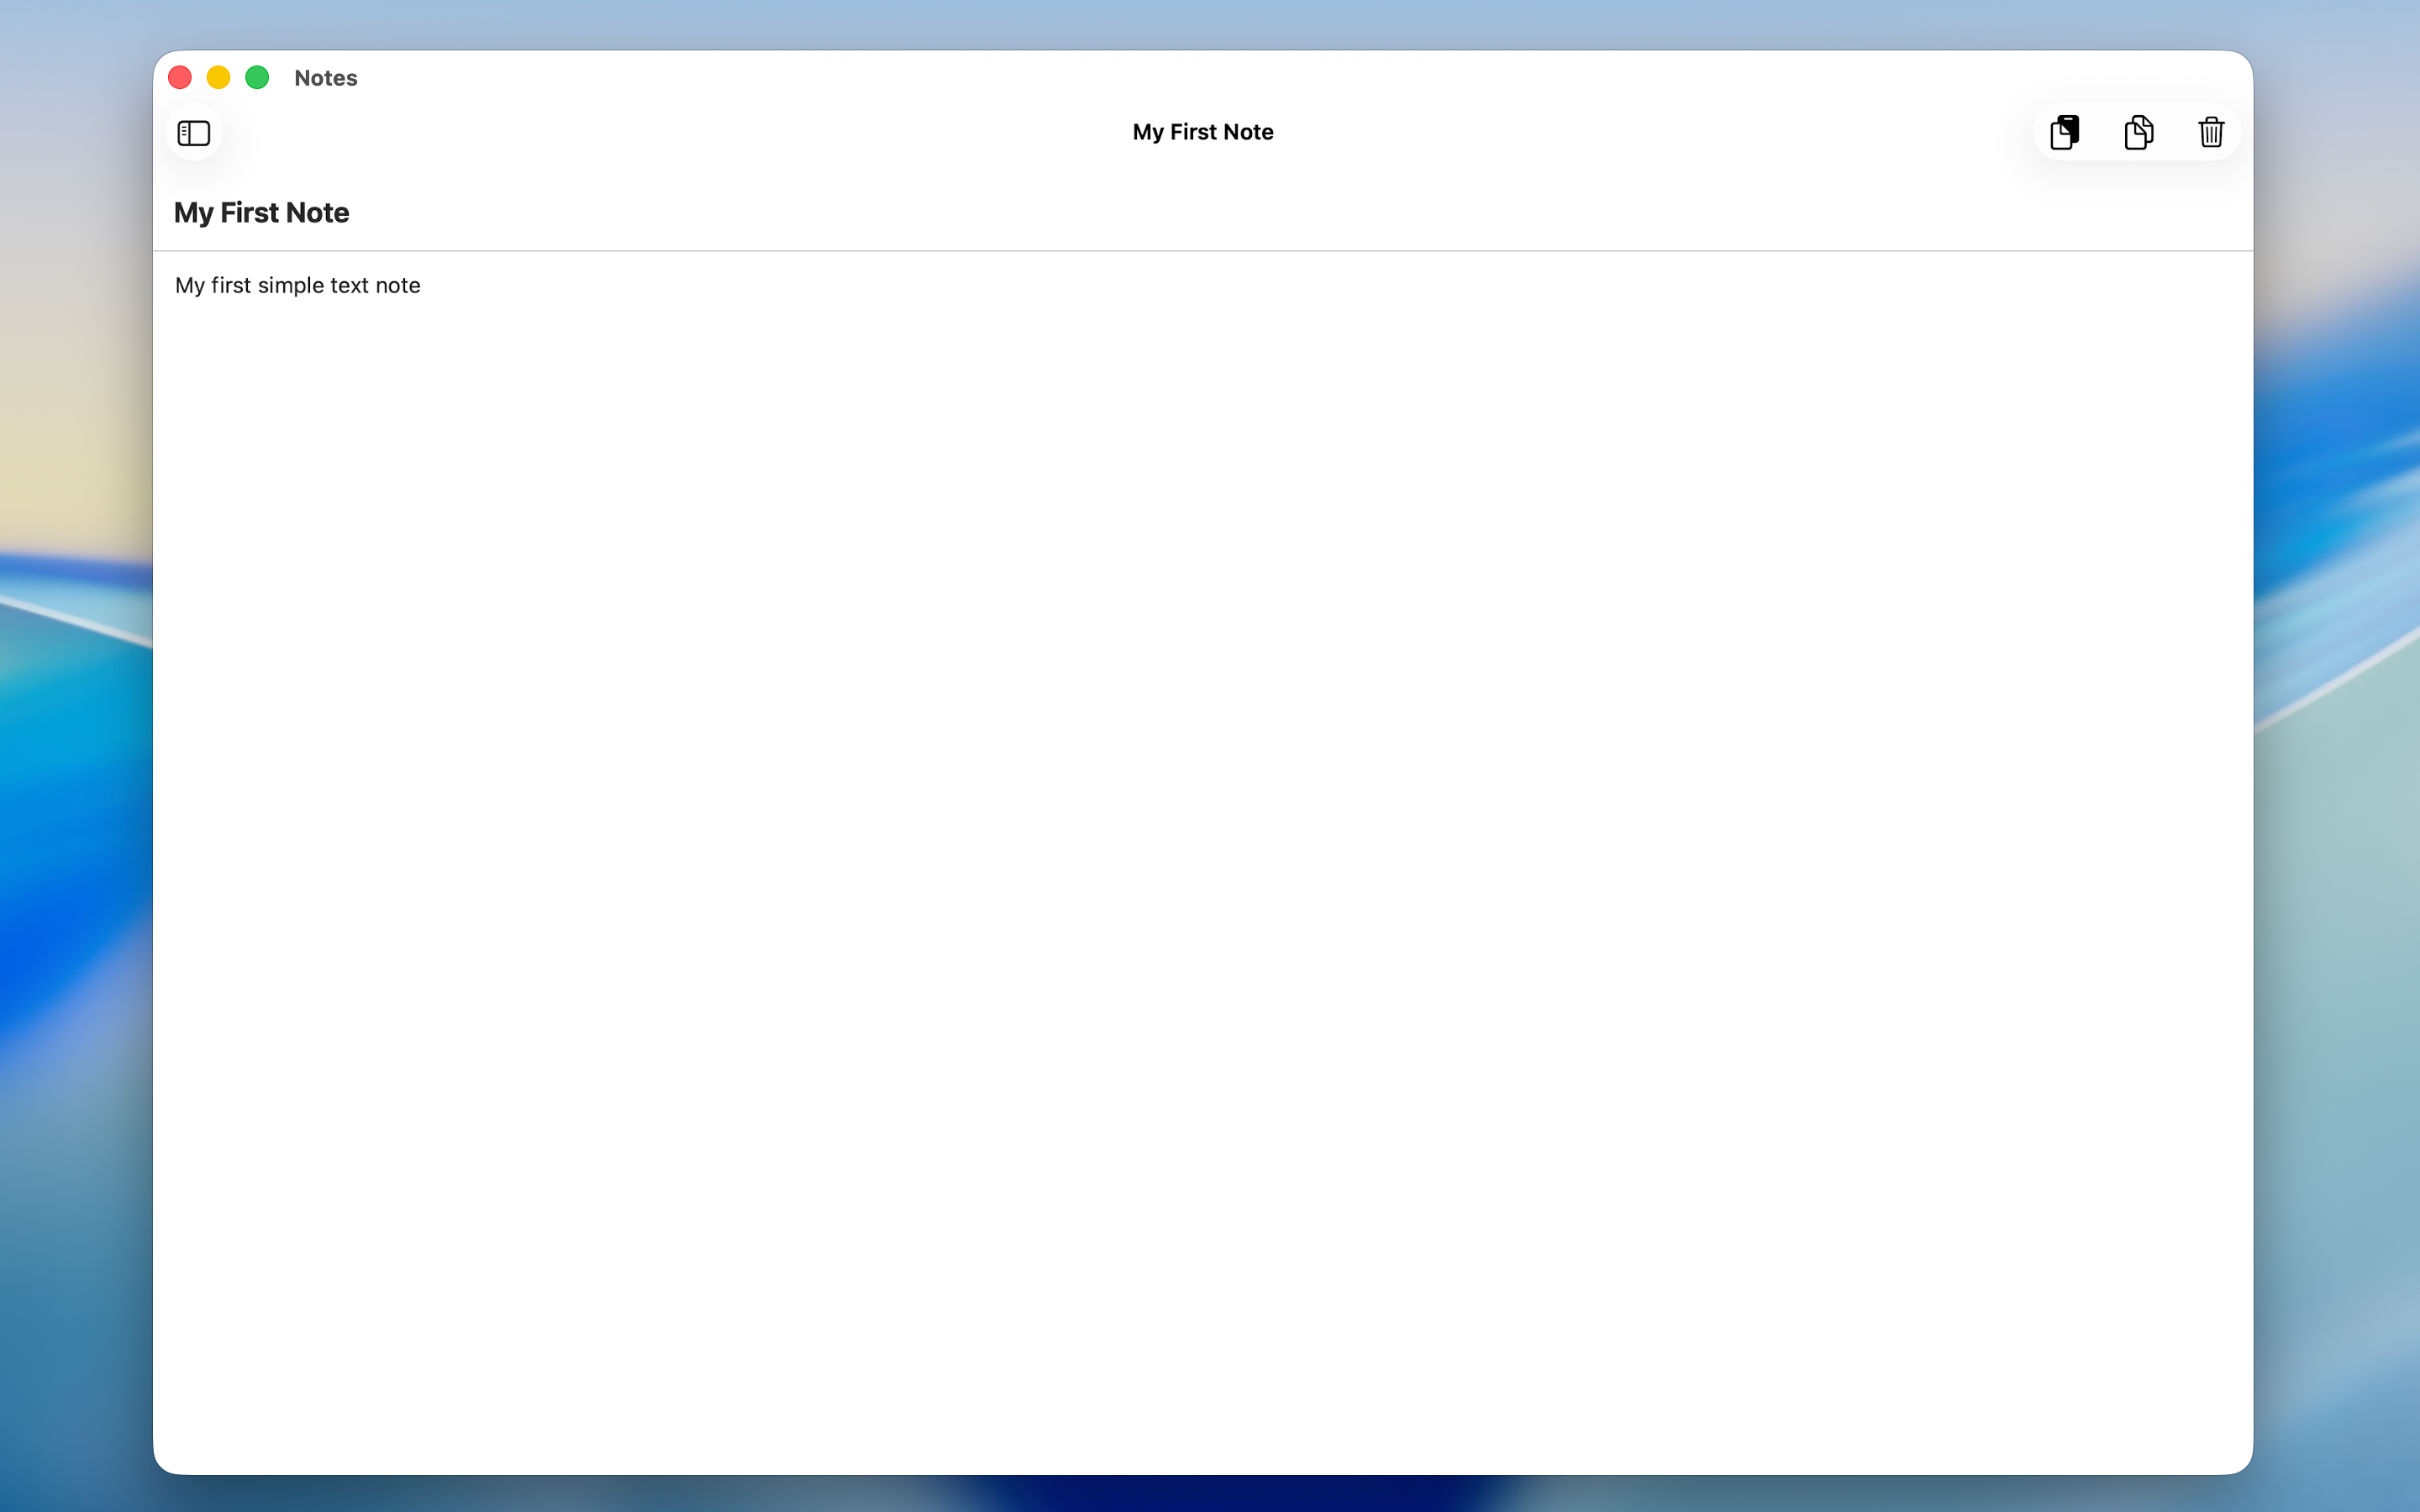2420x1512 pixels.
Task: Close the Notes window
Action: pos(180,77)
